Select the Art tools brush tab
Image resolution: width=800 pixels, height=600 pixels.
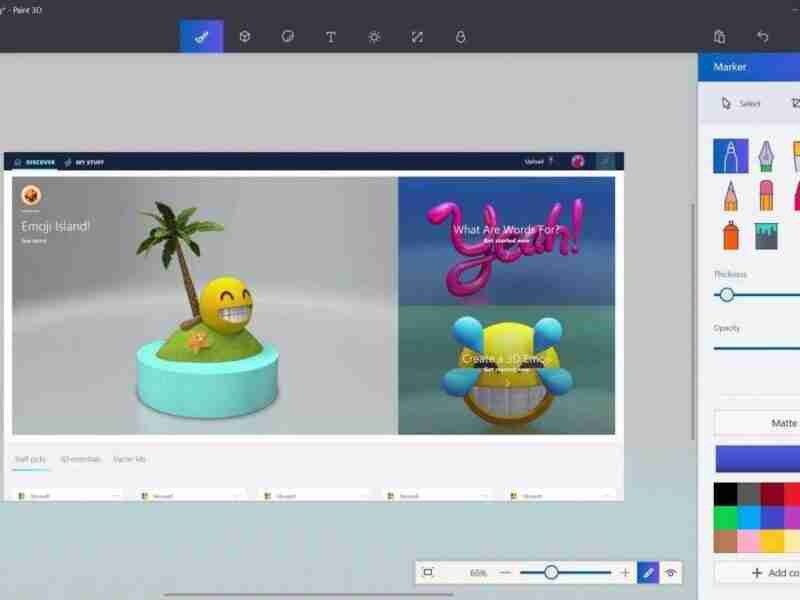tap(201, 37)
